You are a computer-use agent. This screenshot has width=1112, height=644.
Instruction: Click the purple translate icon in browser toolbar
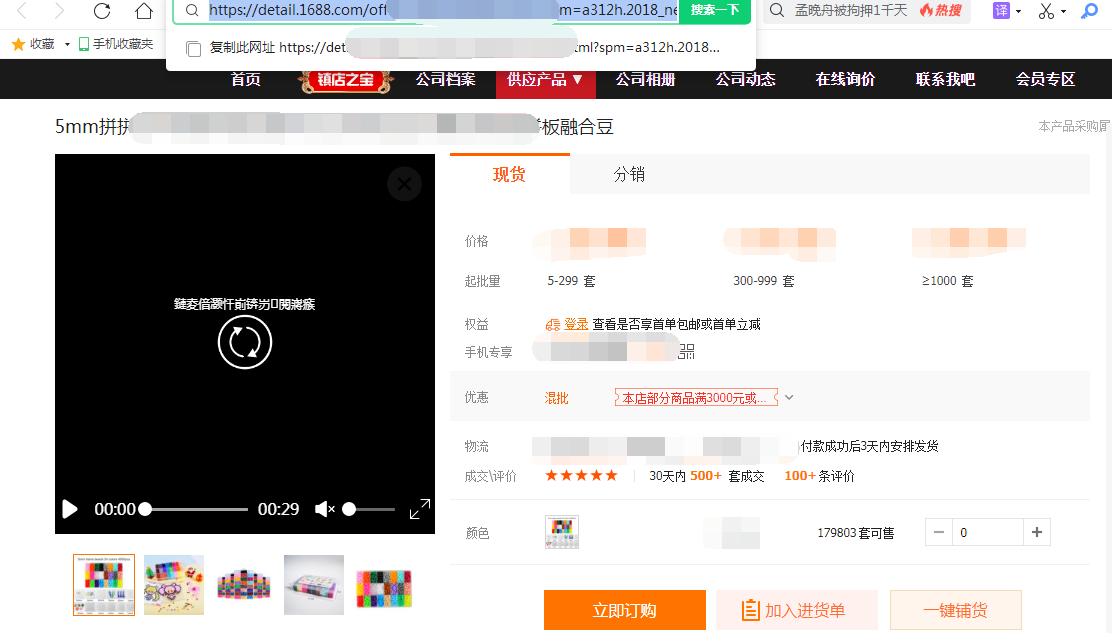(x=1000, y=11)
